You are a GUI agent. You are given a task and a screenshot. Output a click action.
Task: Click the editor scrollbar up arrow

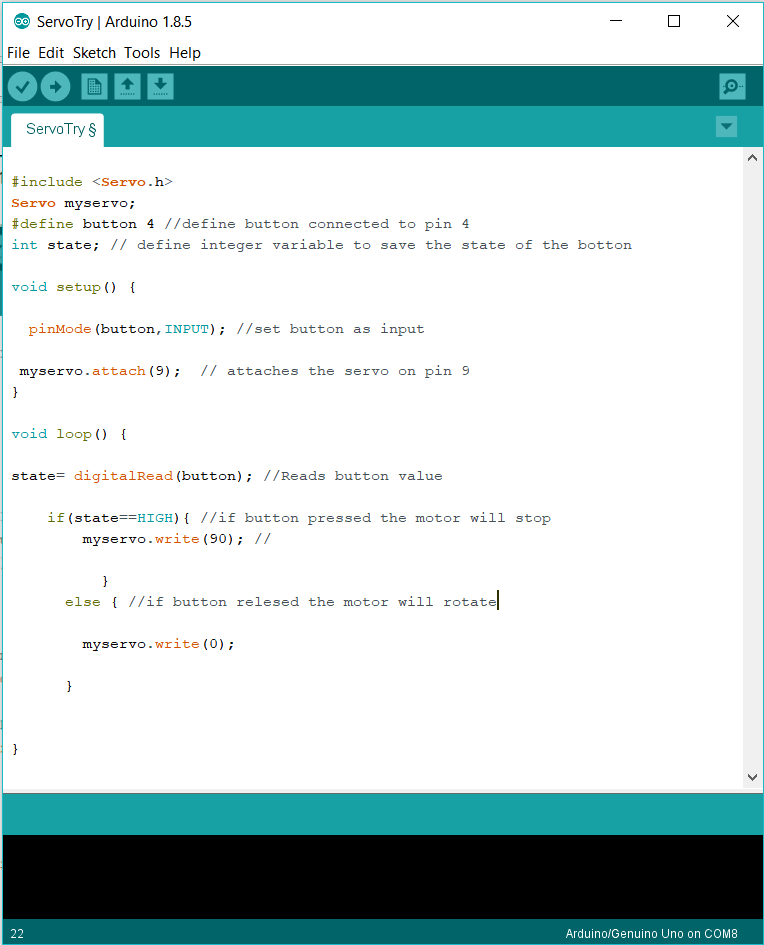click(752, 158)
